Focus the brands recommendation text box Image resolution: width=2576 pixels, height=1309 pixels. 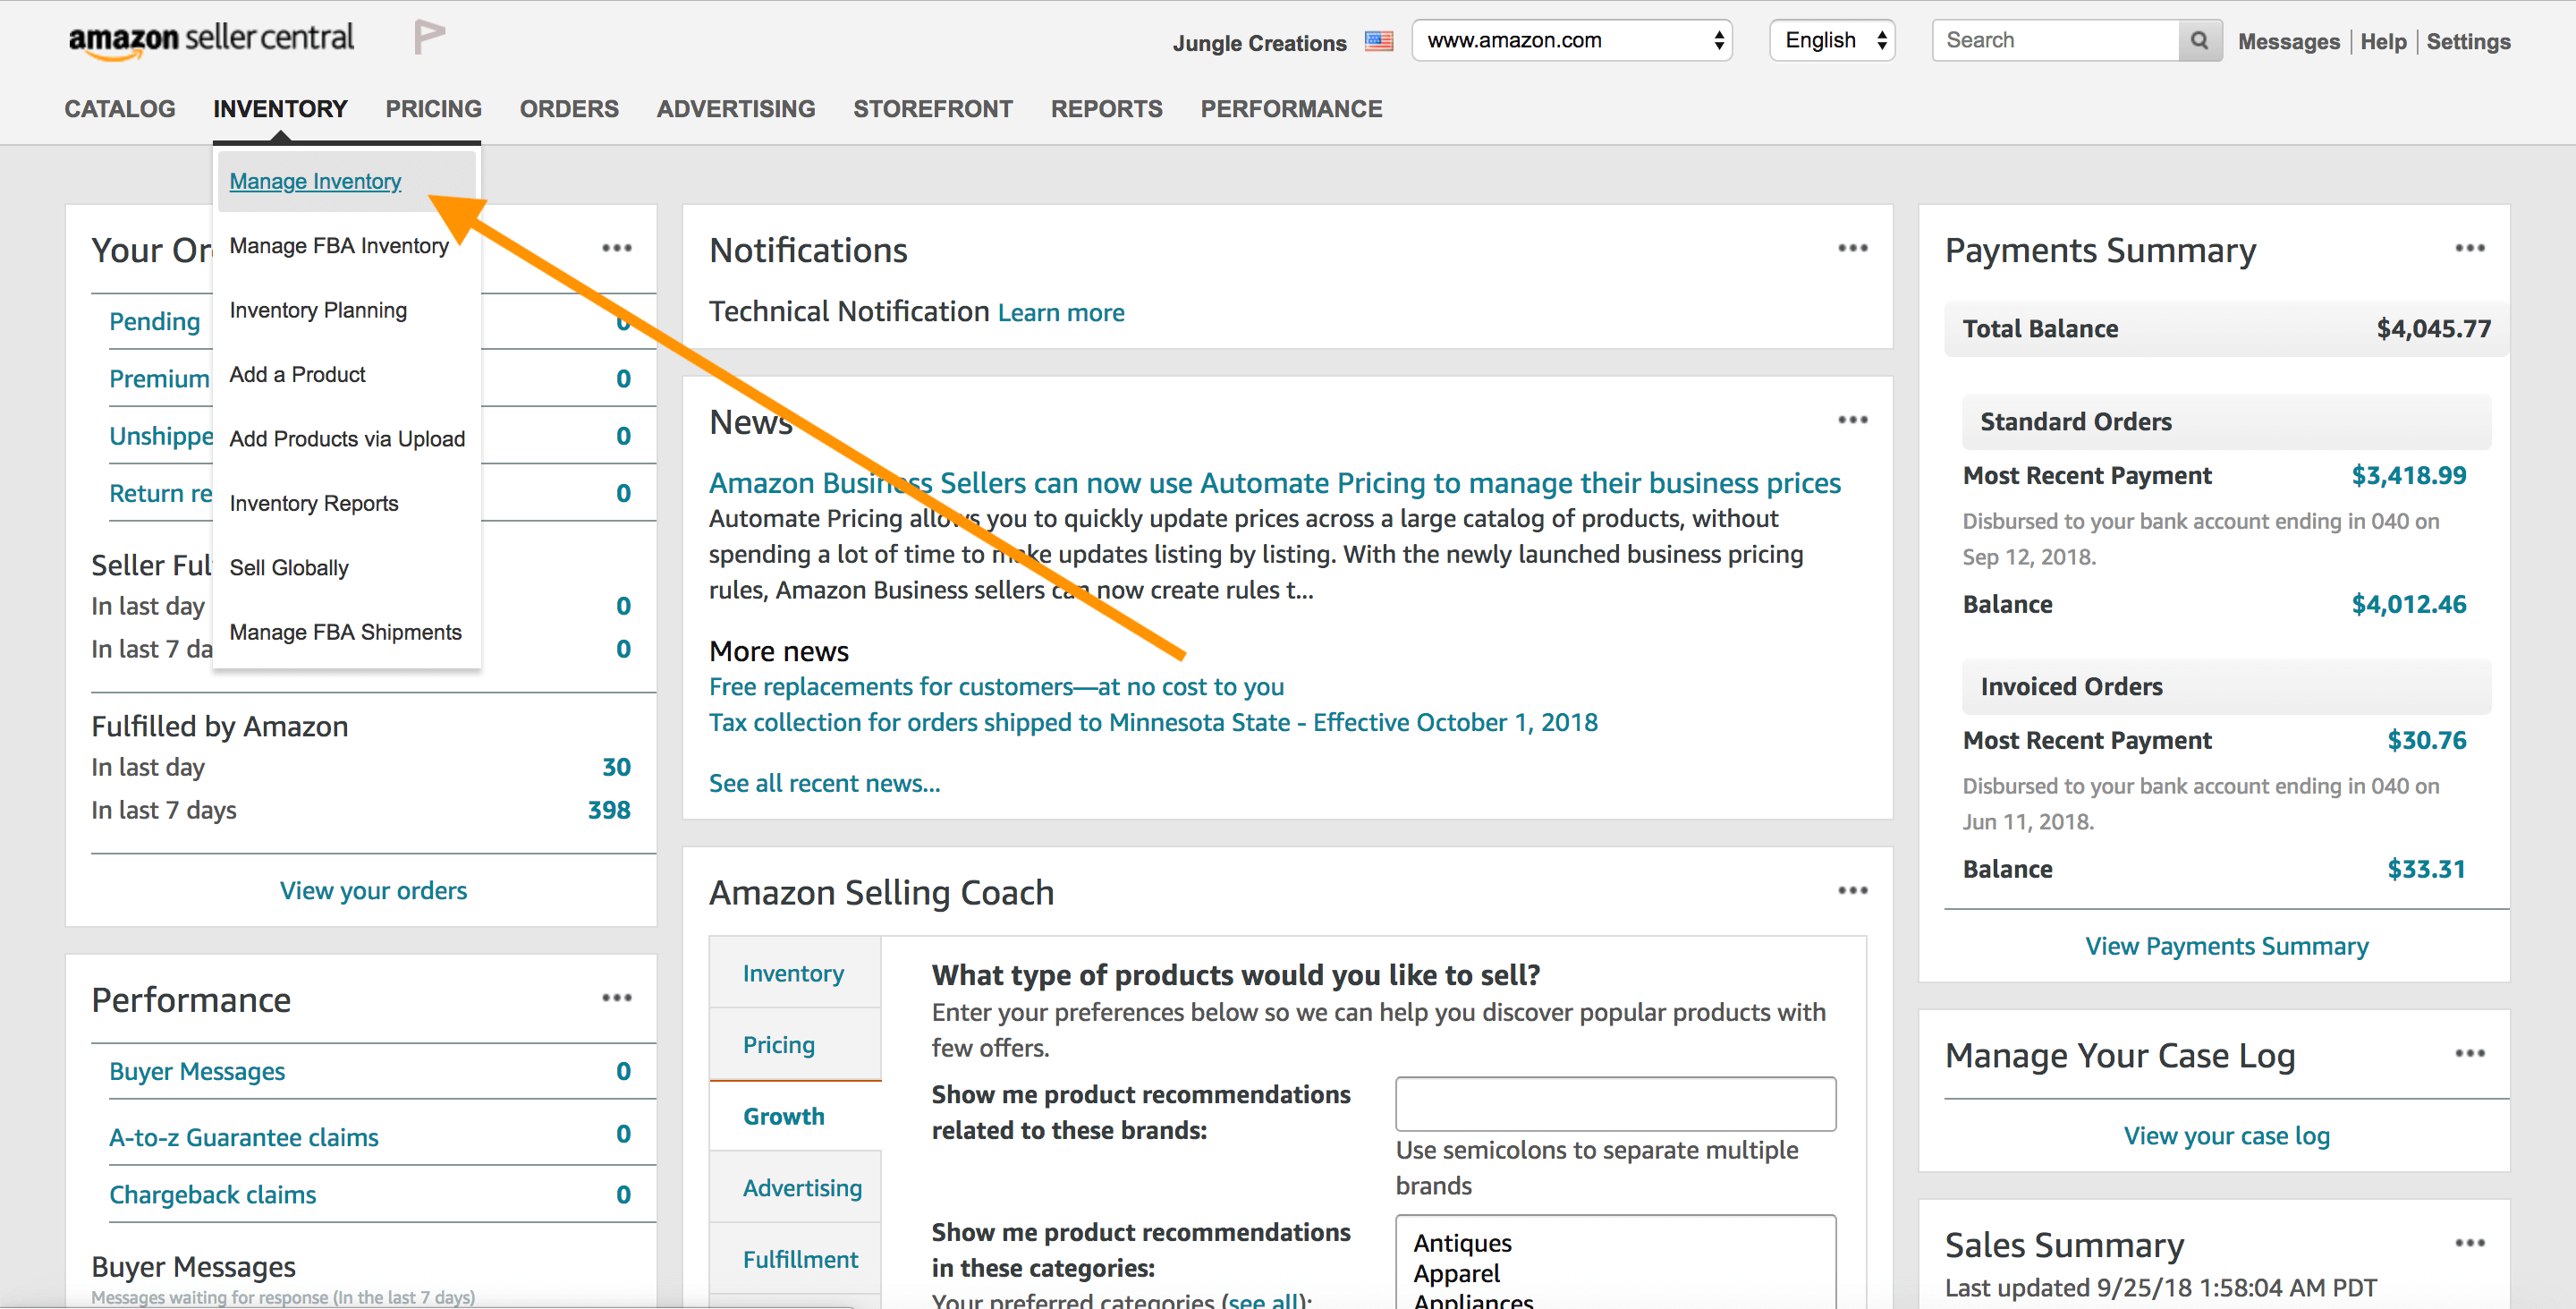(x=1615, y=1104)
